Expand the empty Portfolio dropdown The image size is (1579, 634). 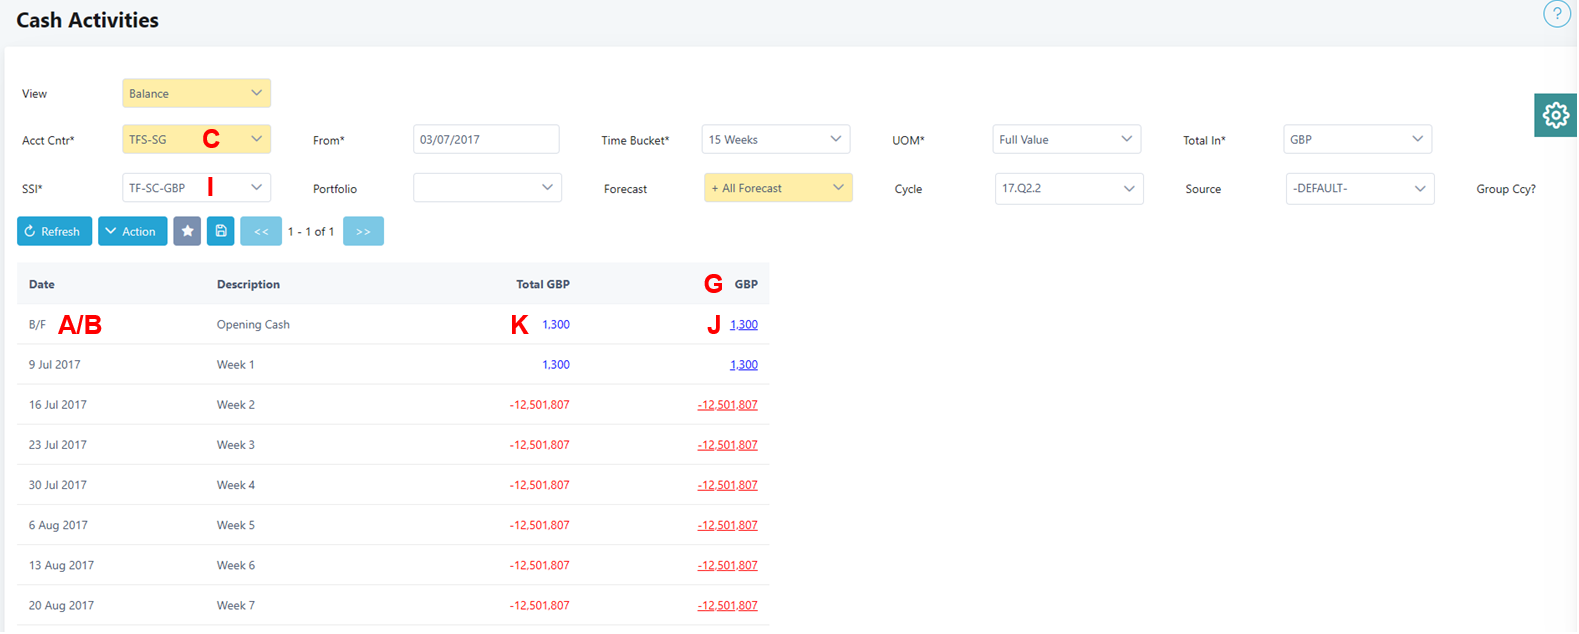click(487, 188)
